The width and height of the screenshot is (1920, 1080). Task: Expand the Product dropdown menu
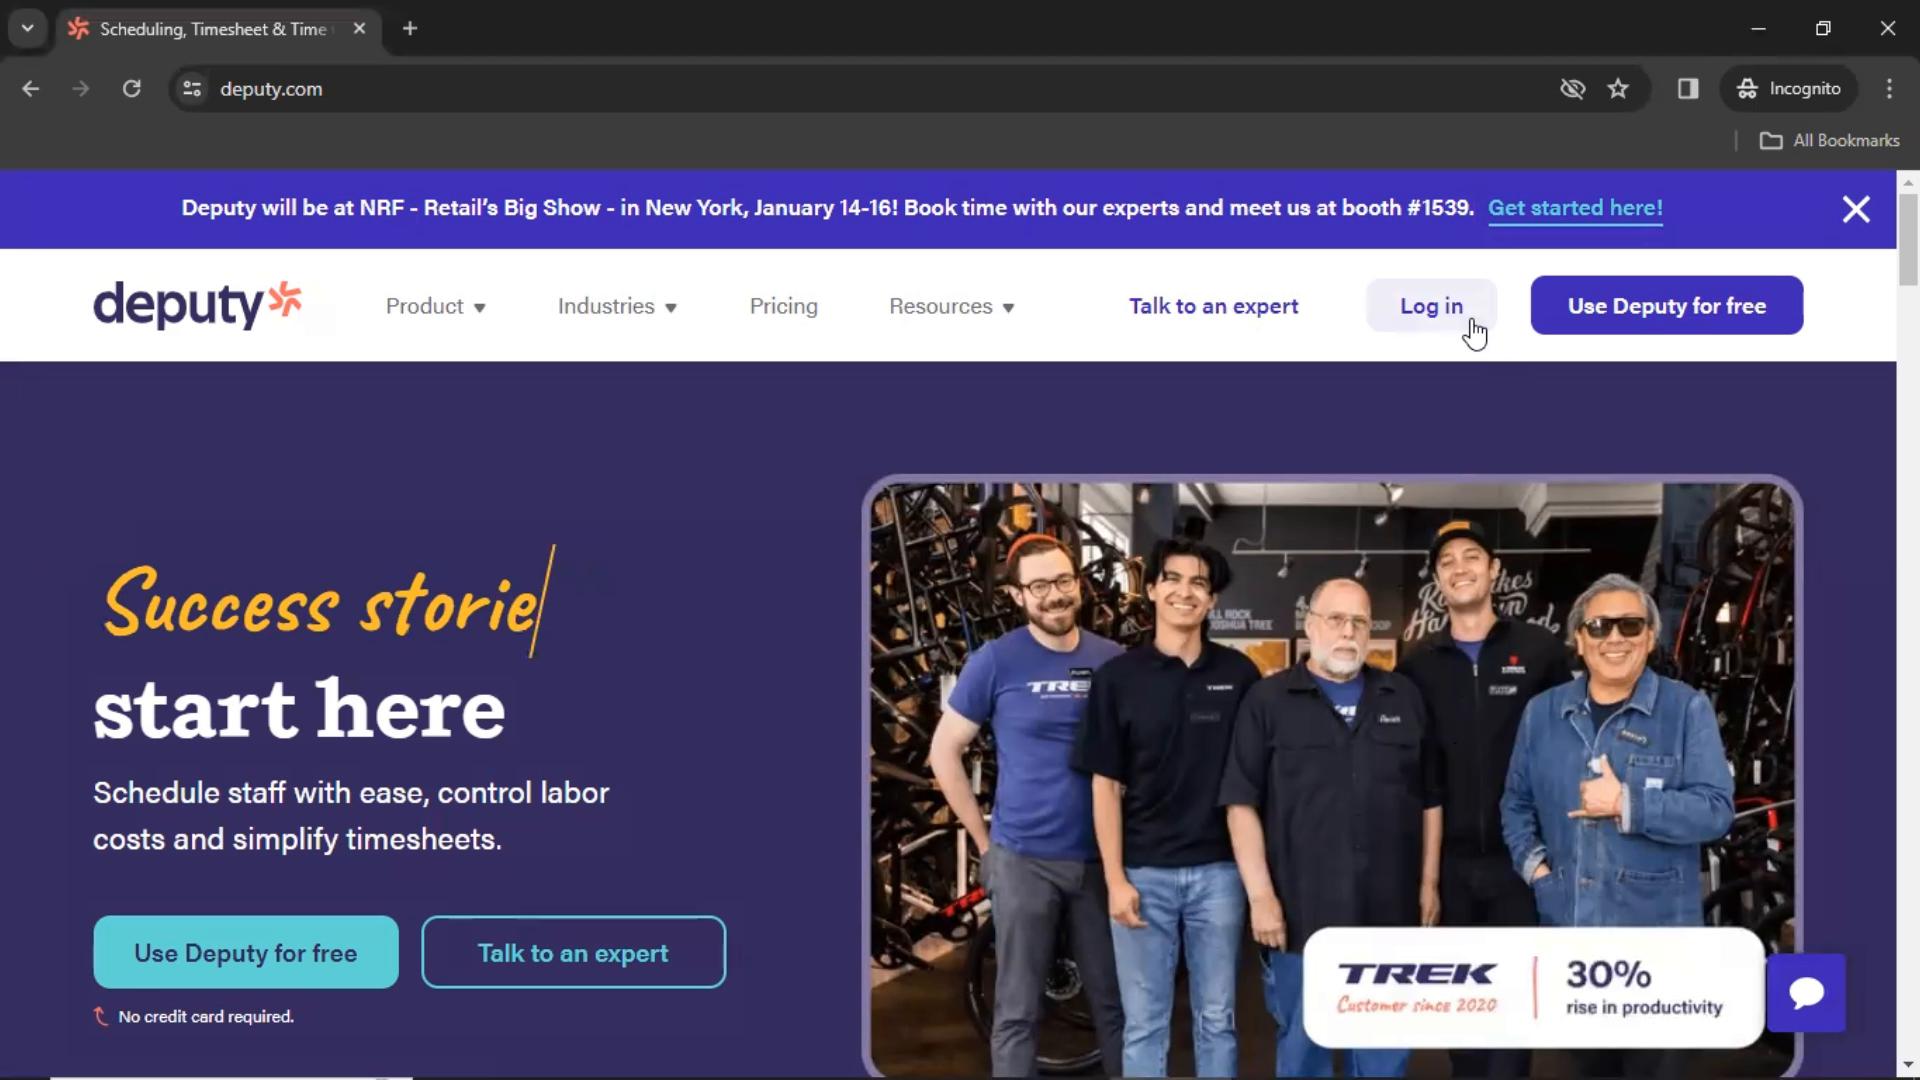click(x=435, y=306)
